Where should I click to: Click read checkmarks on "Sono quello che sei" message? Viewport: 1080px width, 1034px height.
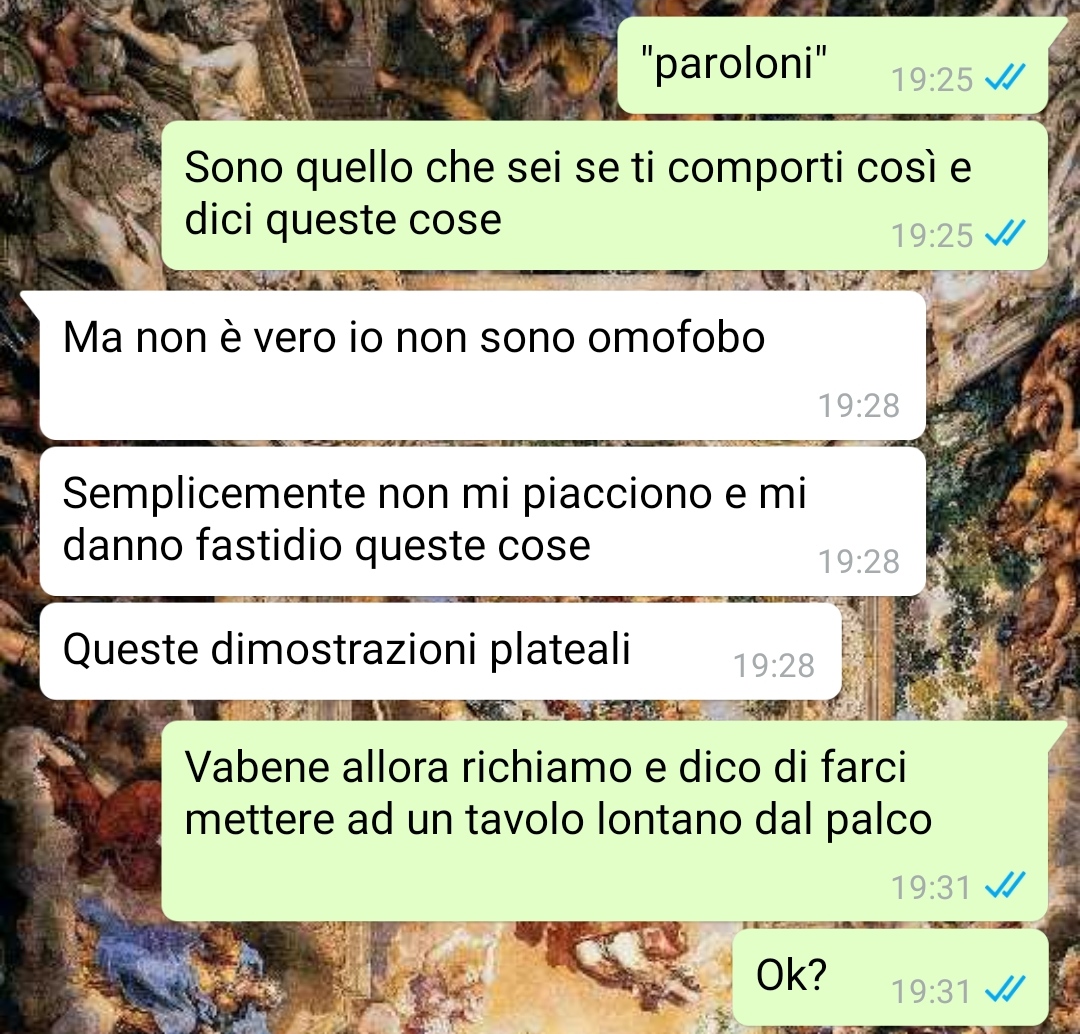click(1006, 233)
